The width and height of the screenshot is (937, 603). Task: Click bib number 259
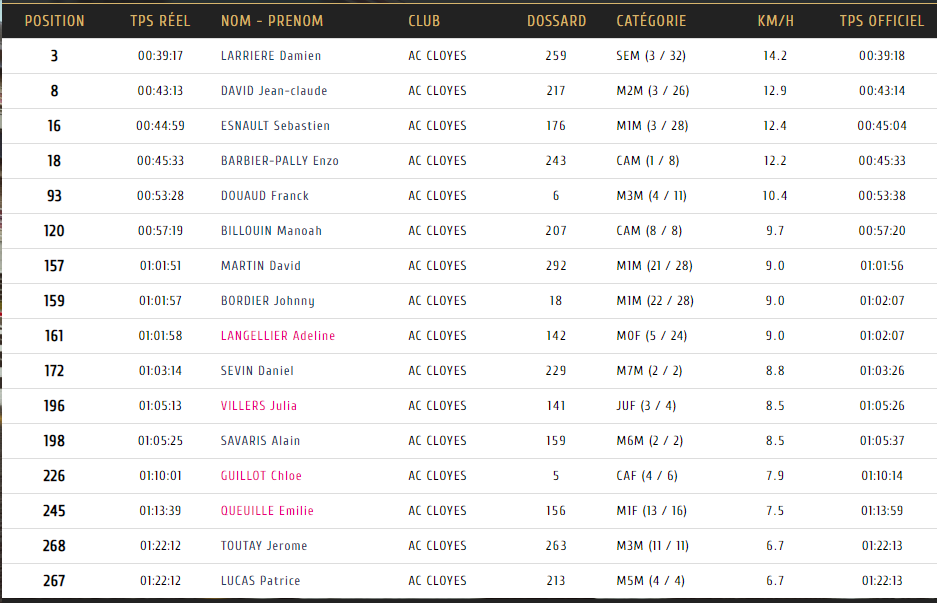pos(556,56)
